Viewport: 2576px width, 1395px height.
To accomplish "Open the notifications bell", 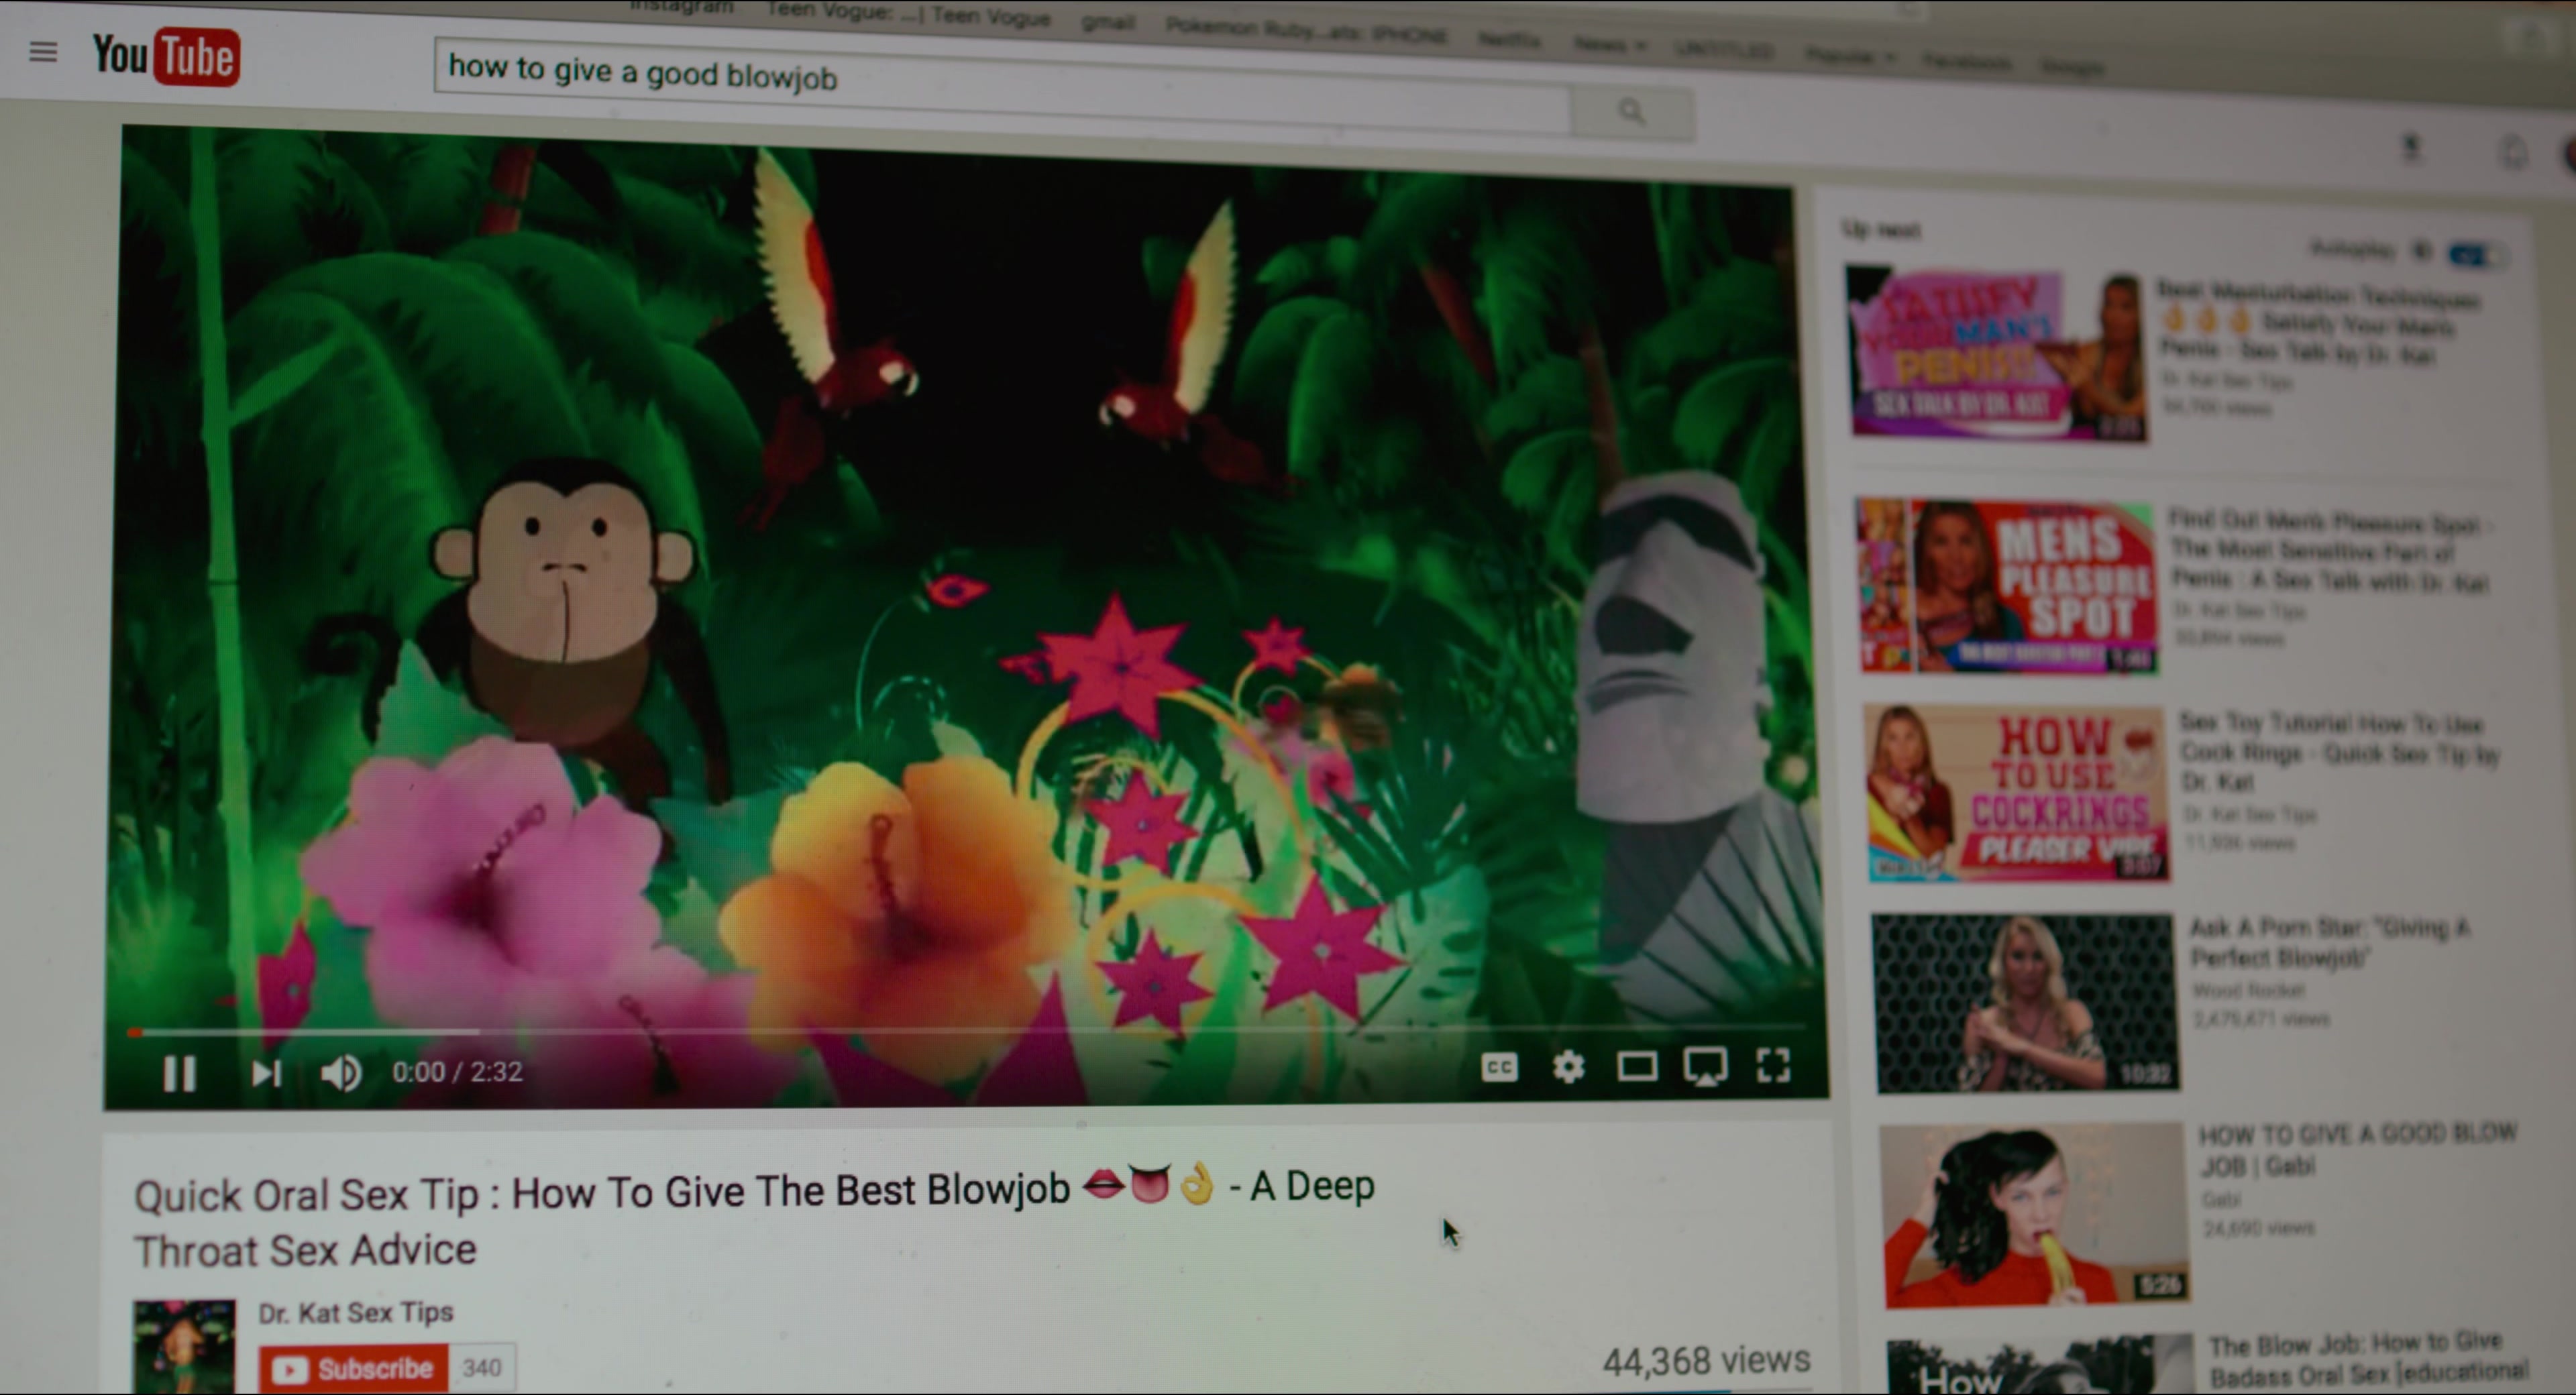I will (x=2514, y=153).
